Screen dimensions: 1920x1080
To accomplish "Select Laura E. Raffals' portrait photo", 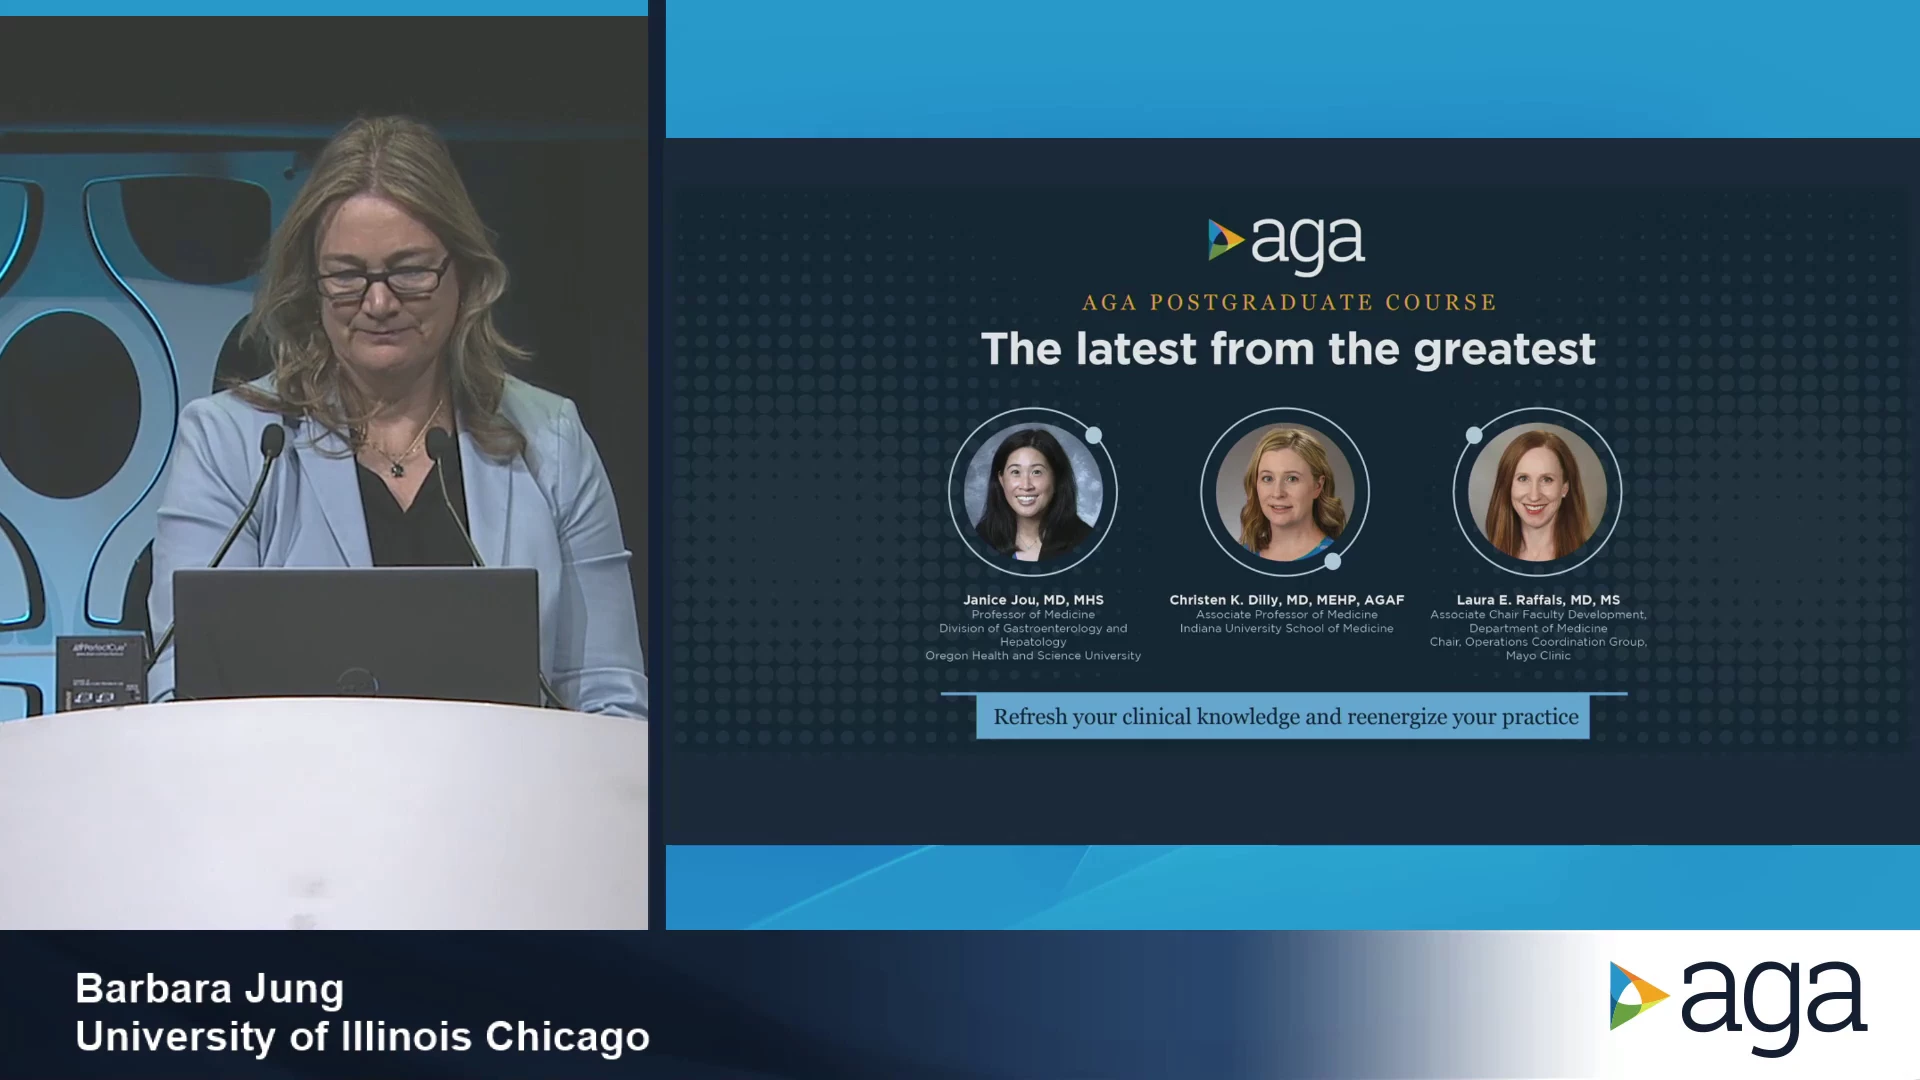I will [x=1537, y=491].
